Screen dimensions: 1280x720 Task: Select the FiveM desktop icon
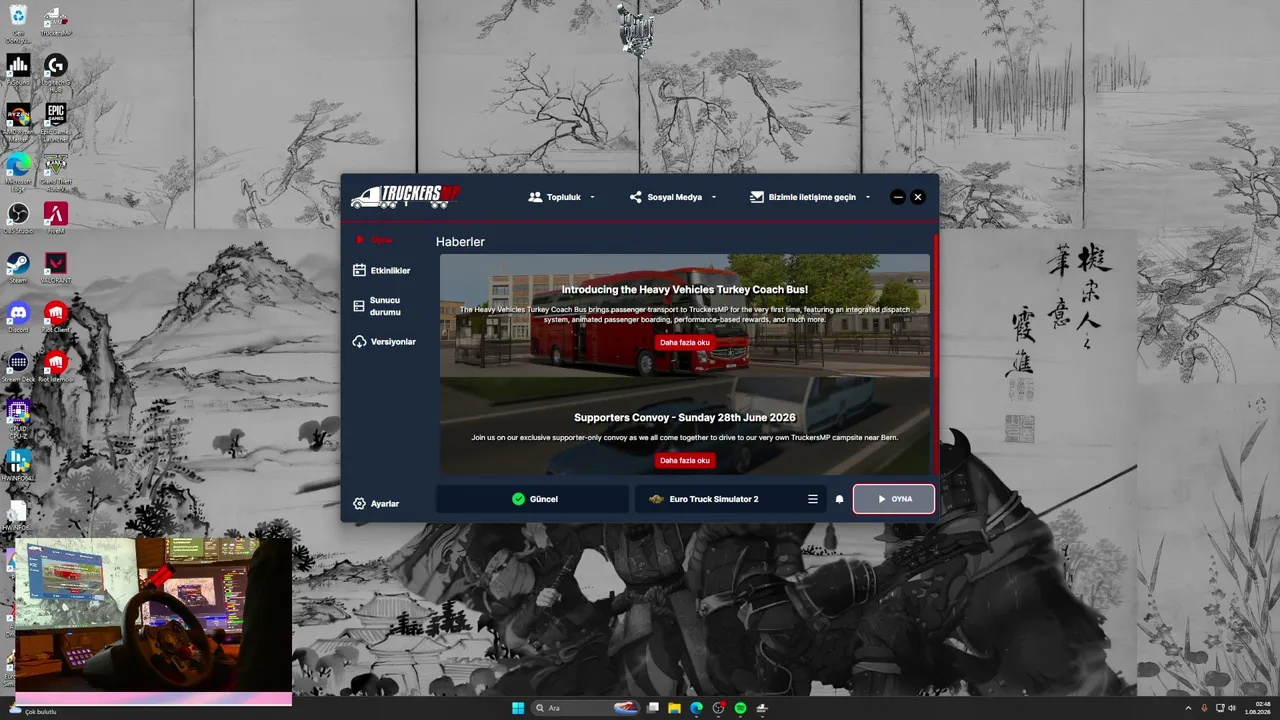[x=56, y=218]
